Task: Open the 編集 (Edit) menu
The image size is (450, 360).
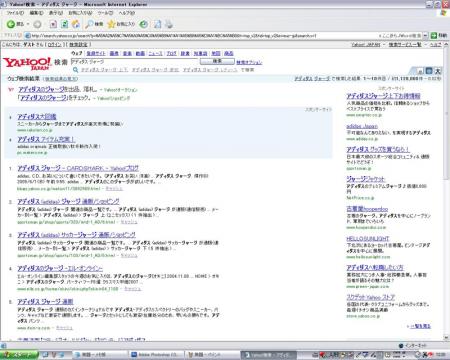Action: click(x=36, y=13)
